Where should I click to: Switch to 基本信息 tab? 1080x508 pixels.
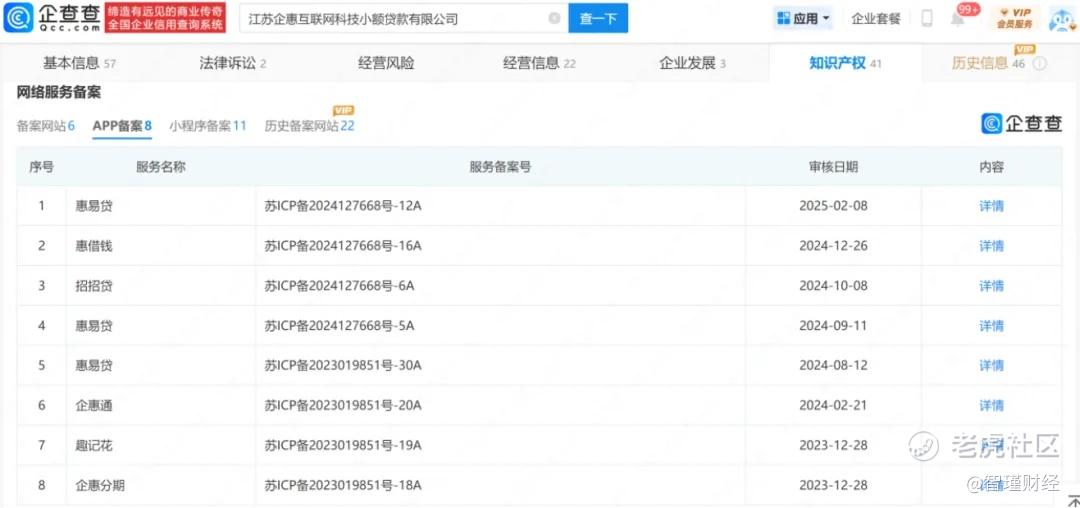(x=79, y=63)
